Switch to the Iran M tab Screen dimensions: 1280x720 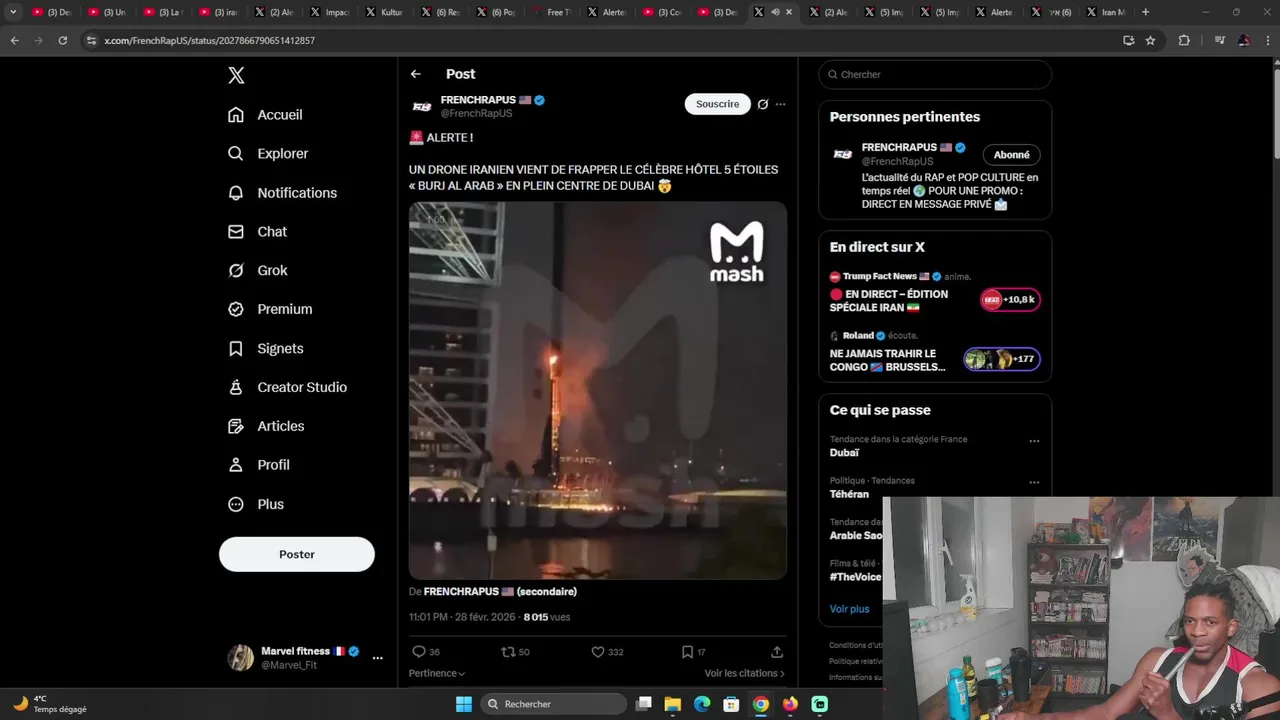(x=1105, y=12)
